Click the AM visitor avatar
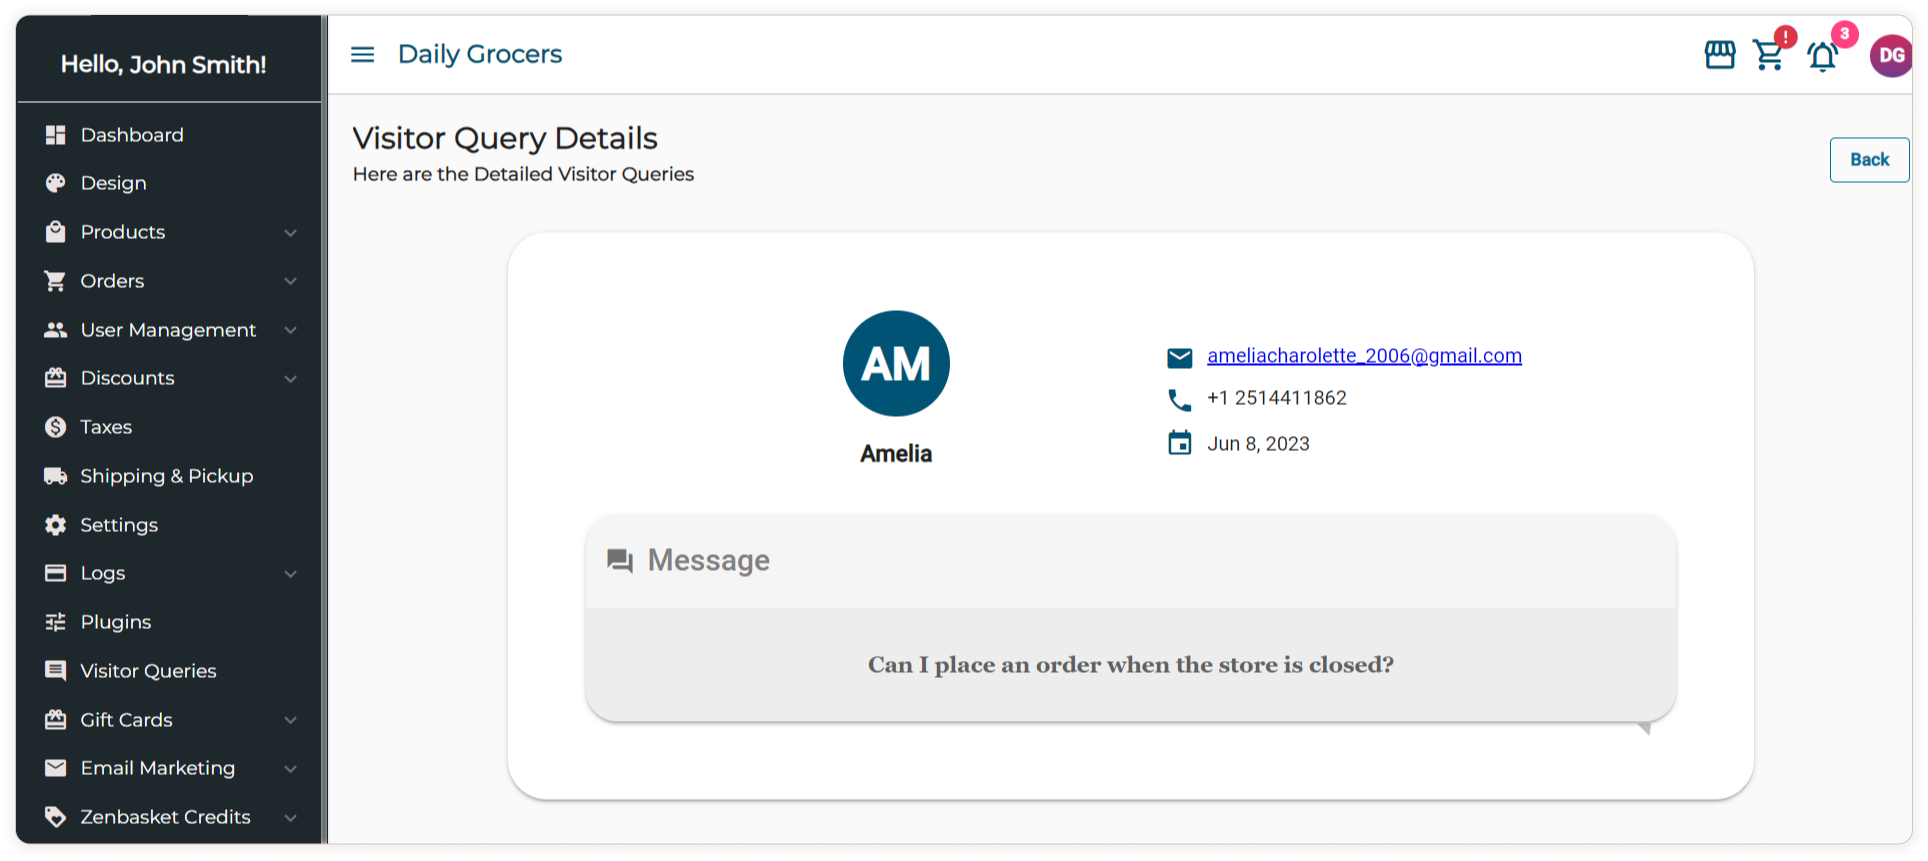The height and width of the screenshot is (861, 1928). tap(896, 363)
